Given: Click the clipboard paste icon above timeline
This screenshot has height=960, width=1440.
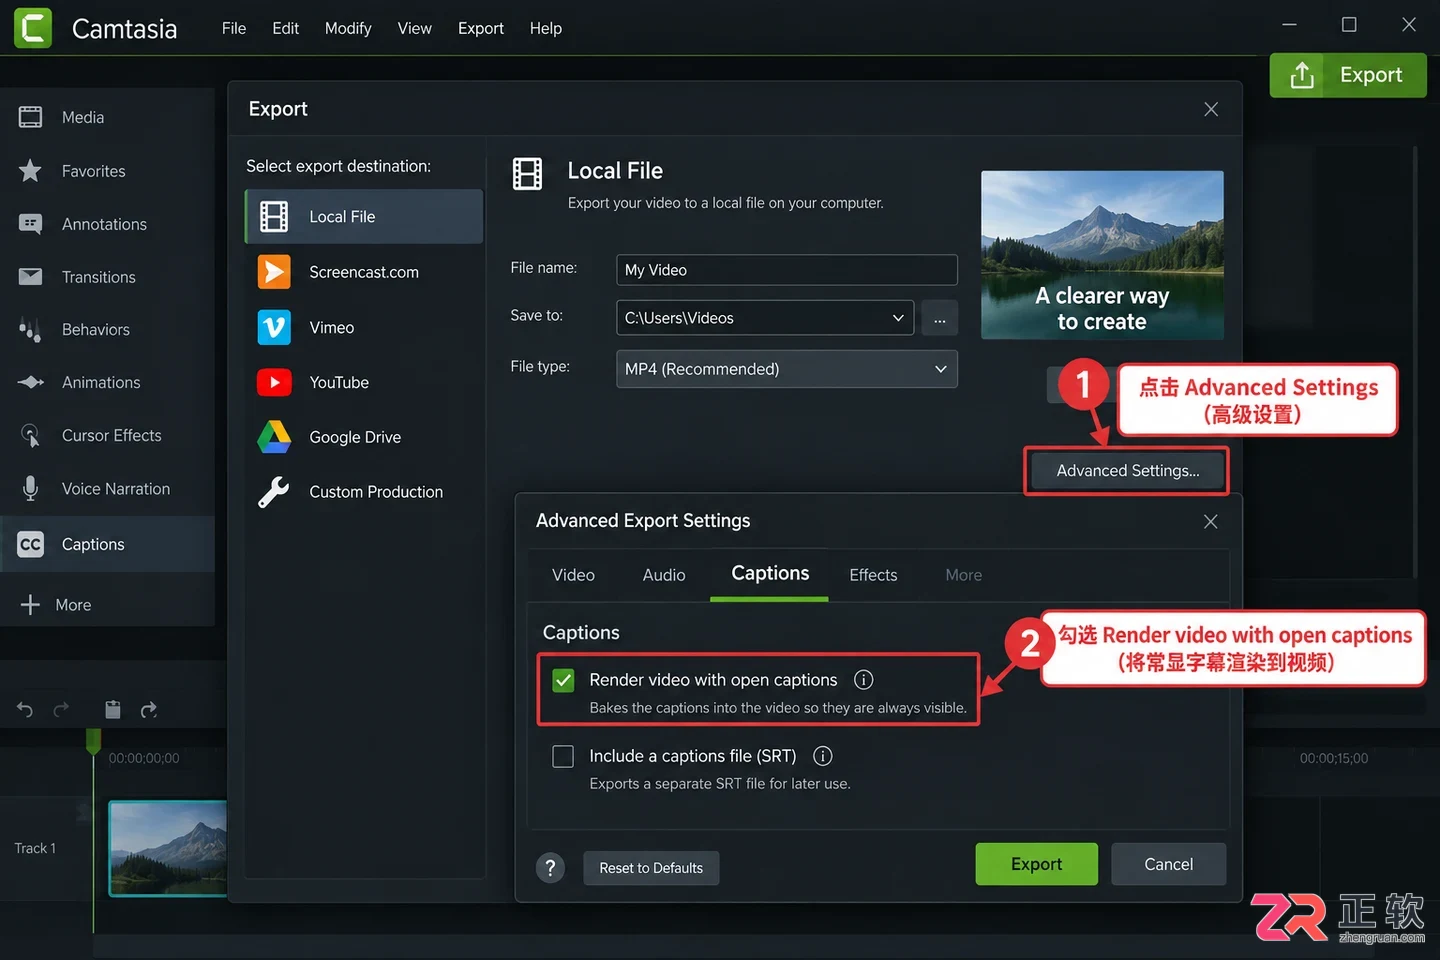Looking at the screenshot, I should [x=113, y=709].
